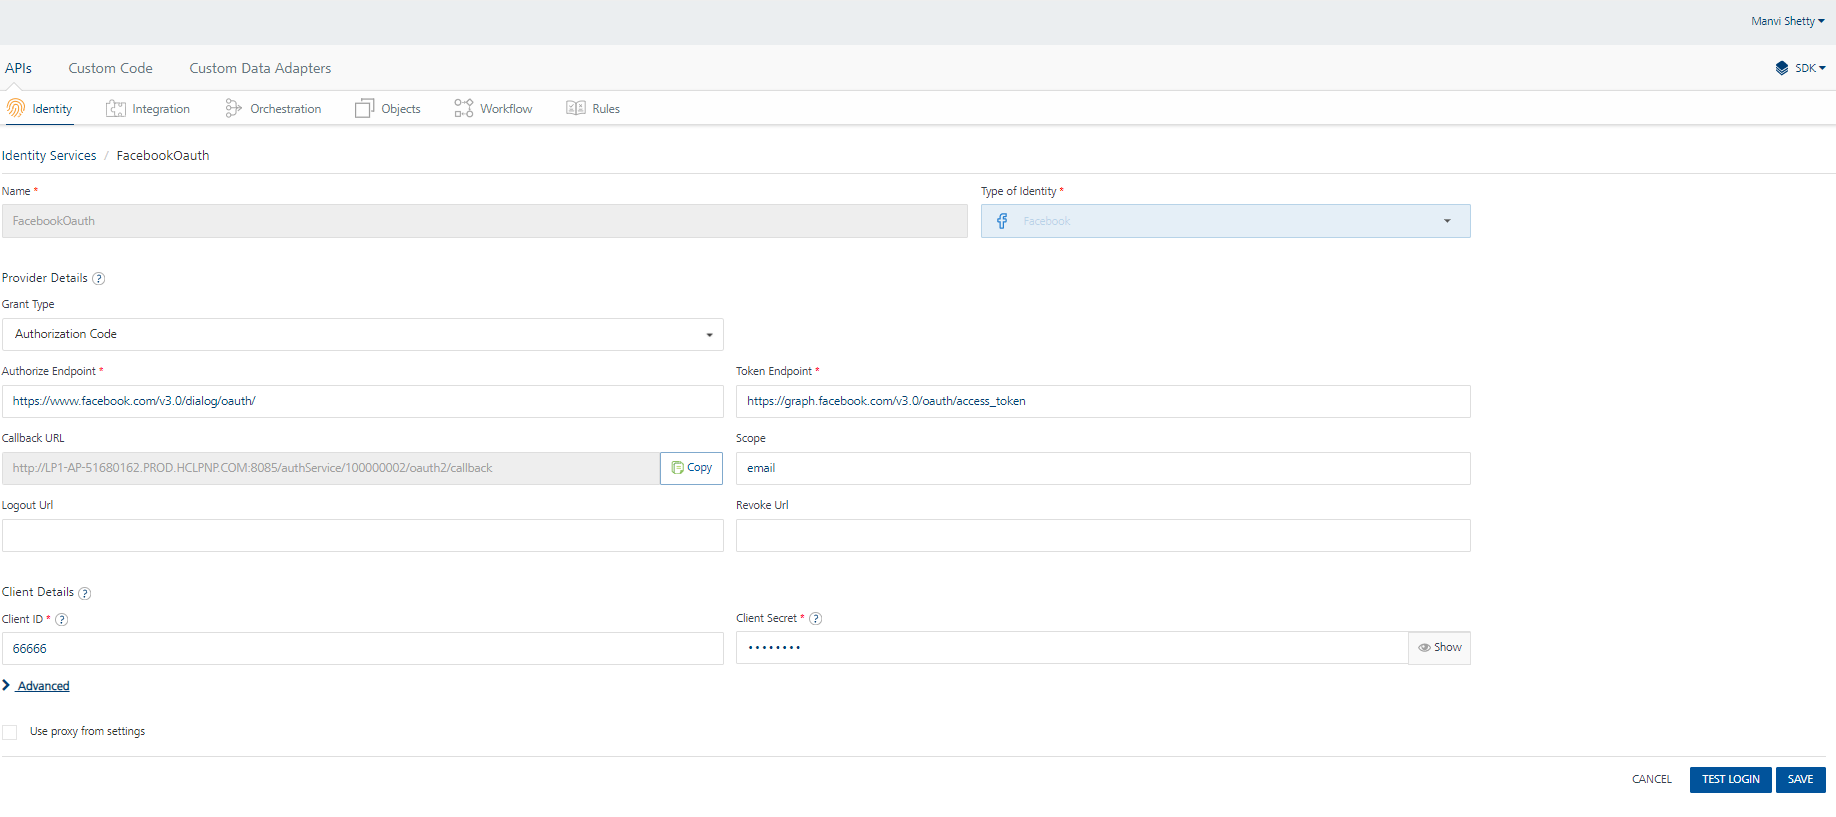Viewport: 1836px width, 817px height.
Task: Click the Objects icon
Action: point(364,108)
